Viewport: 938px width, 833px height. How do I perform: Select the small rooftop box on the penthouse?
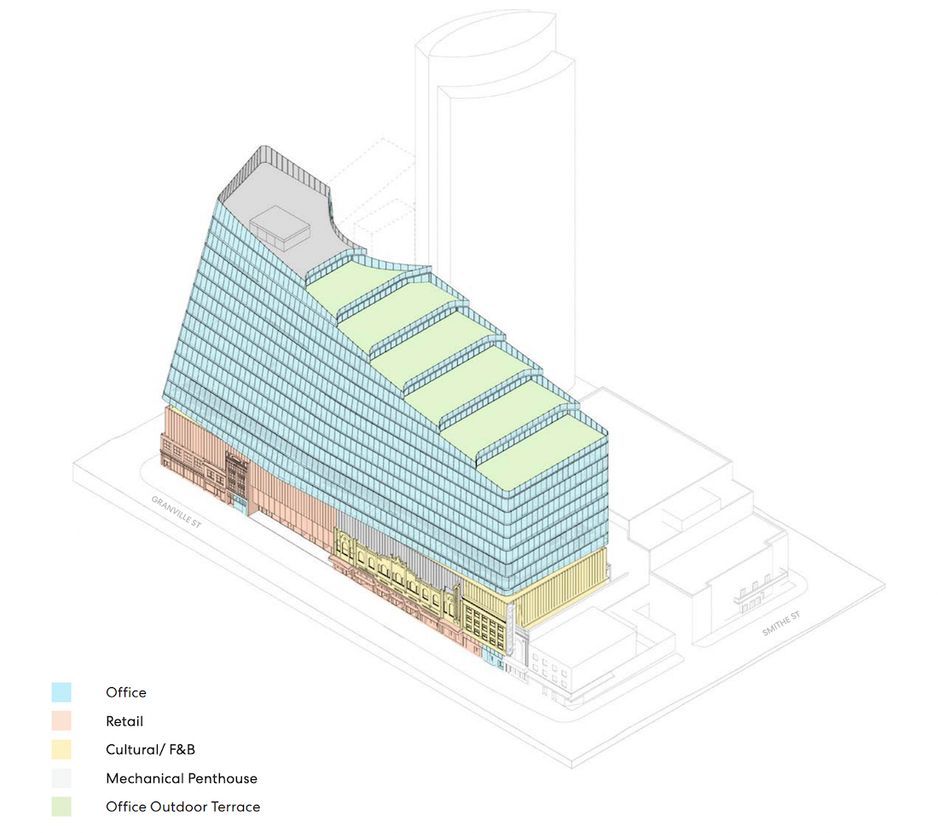point(279,226)
